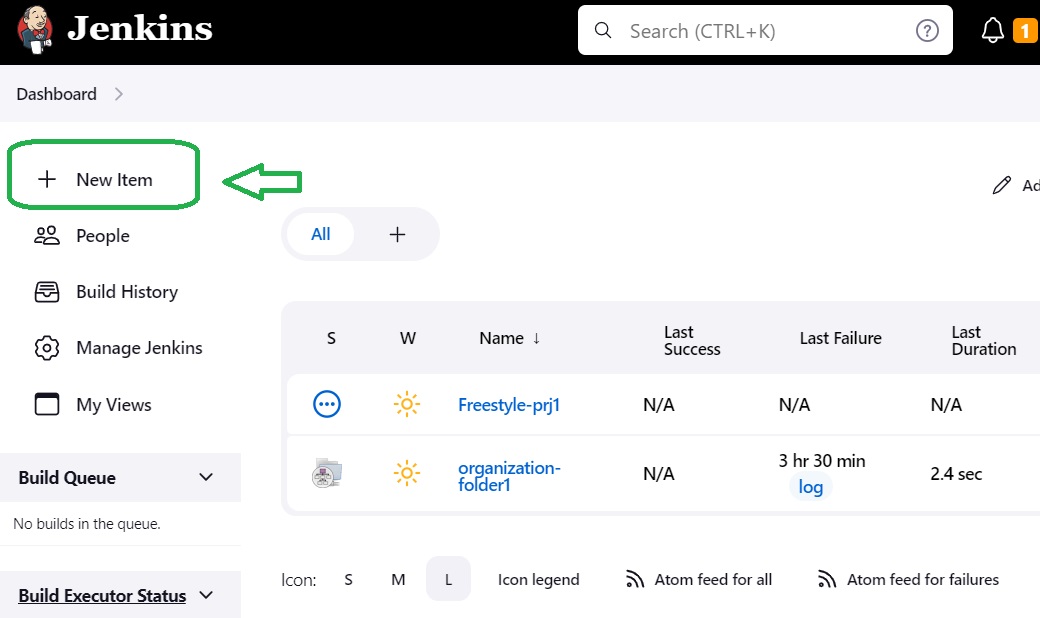This screenshot has height=618, width=1040.
Task: Select the All view tab
Action: coord(320,234)
